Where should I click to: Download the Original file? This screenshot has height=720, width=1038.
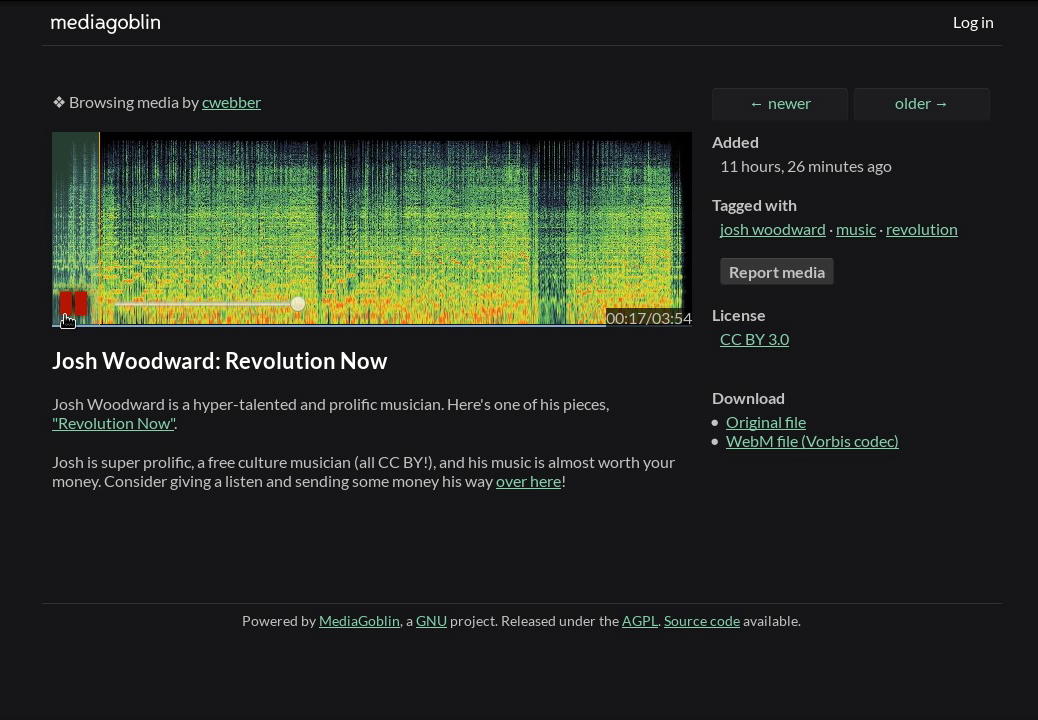[x=766, y=422]
